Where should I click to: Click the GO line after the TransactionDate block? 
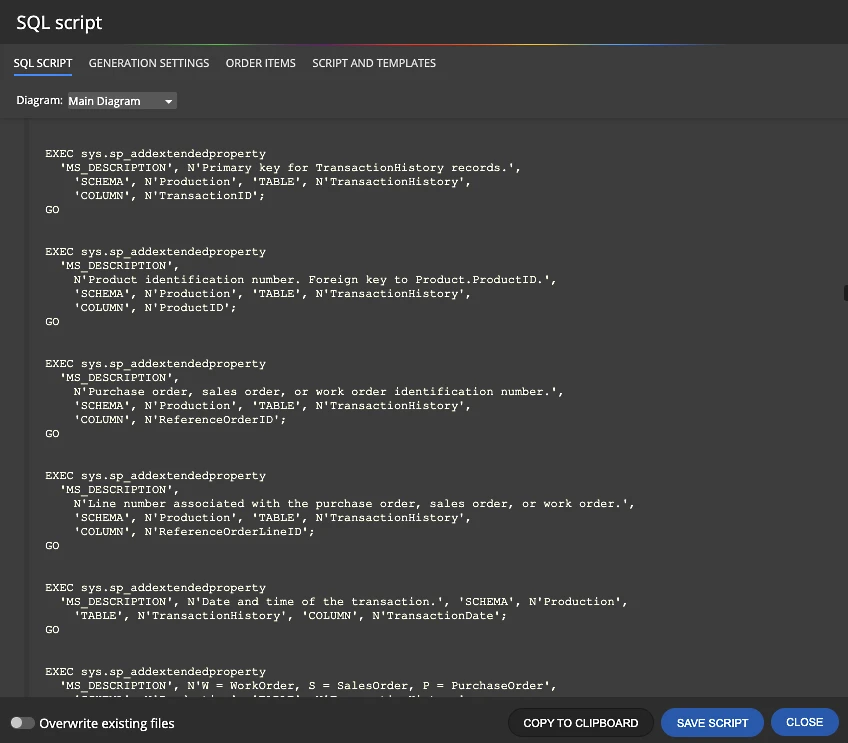coord(52,629)
